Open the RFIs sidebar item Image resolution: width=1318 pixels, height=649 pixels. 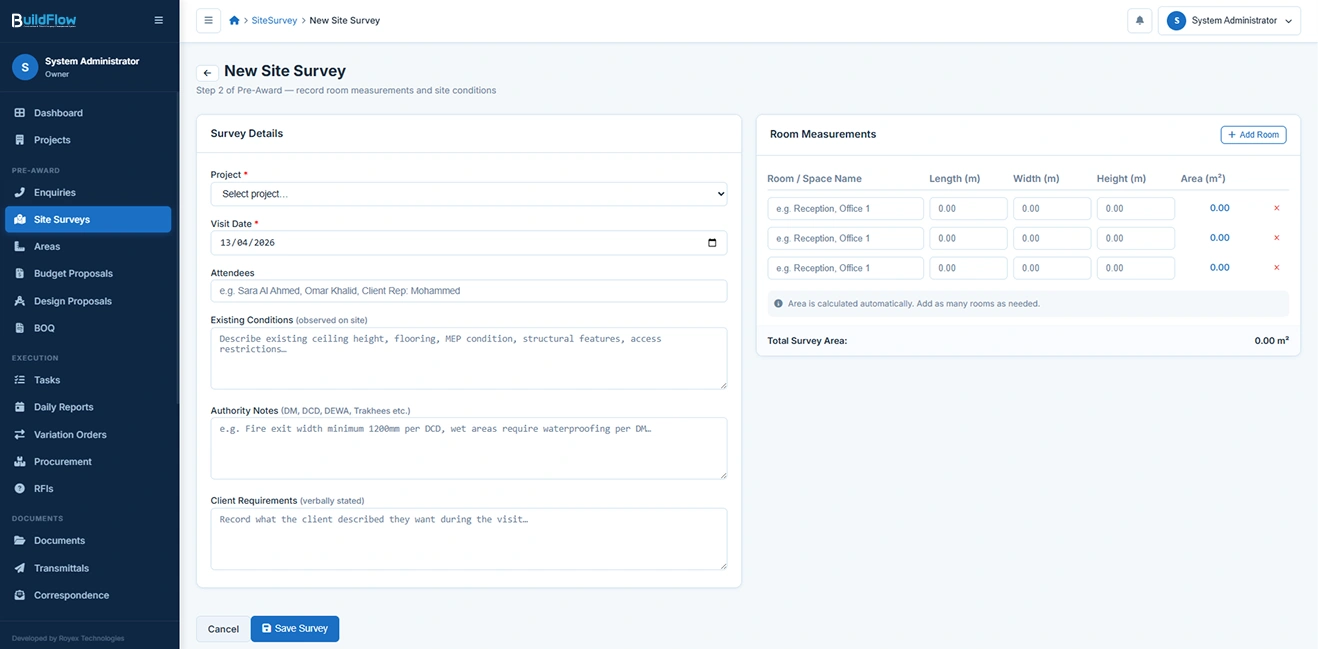click(44, 489)
